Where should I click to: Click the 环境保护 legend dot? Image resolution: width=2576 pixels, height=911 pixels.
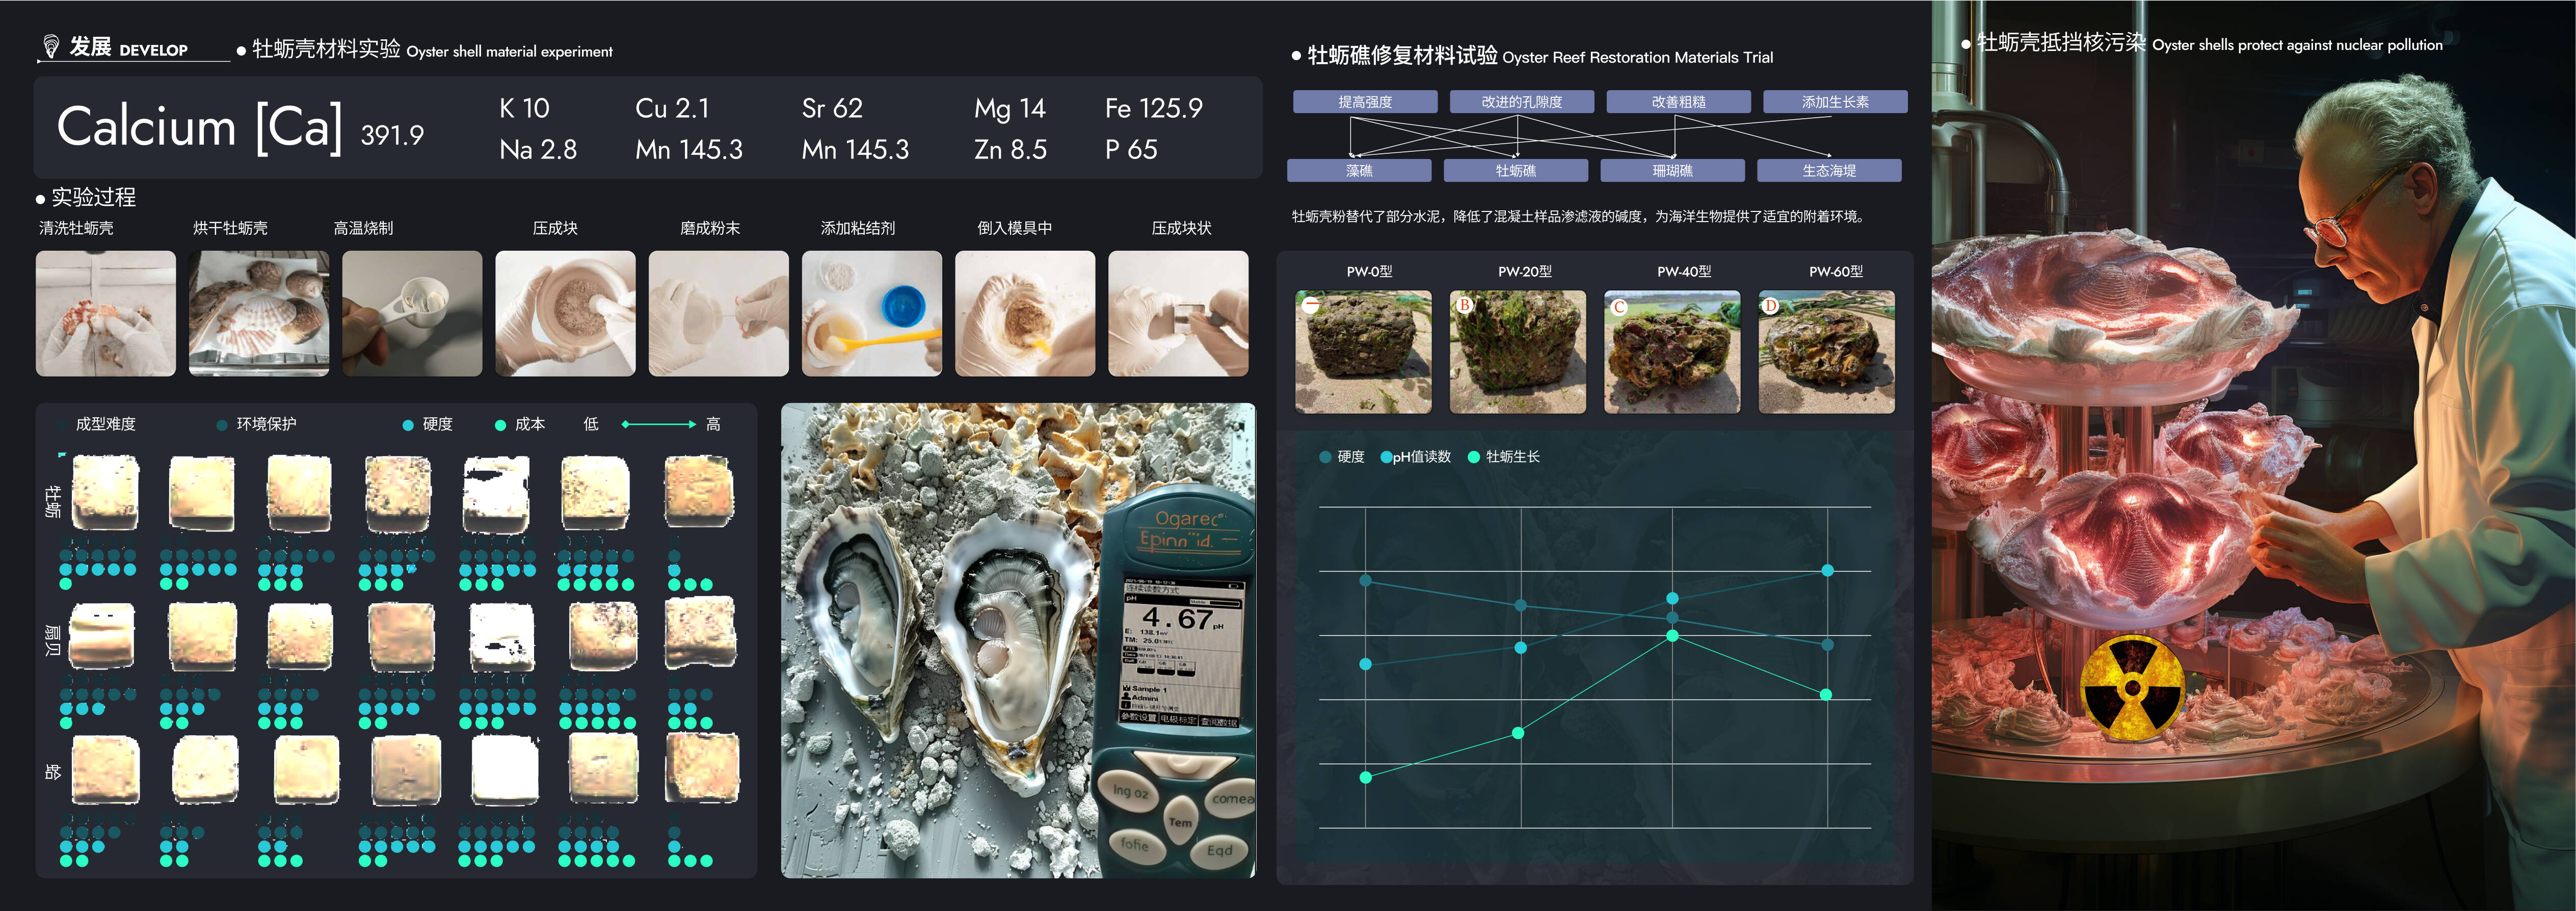(222, 425)
